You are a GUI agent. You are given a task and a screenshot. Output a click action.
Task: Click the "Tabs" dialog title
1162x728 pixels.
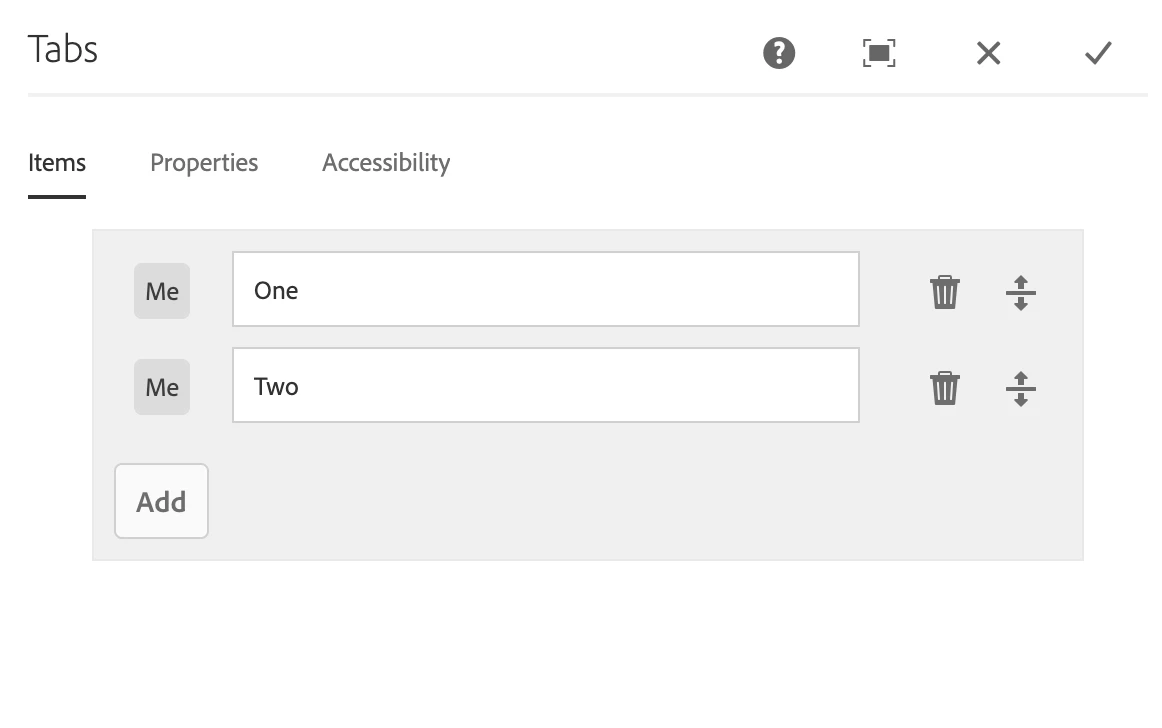click(x=63, y=50)
